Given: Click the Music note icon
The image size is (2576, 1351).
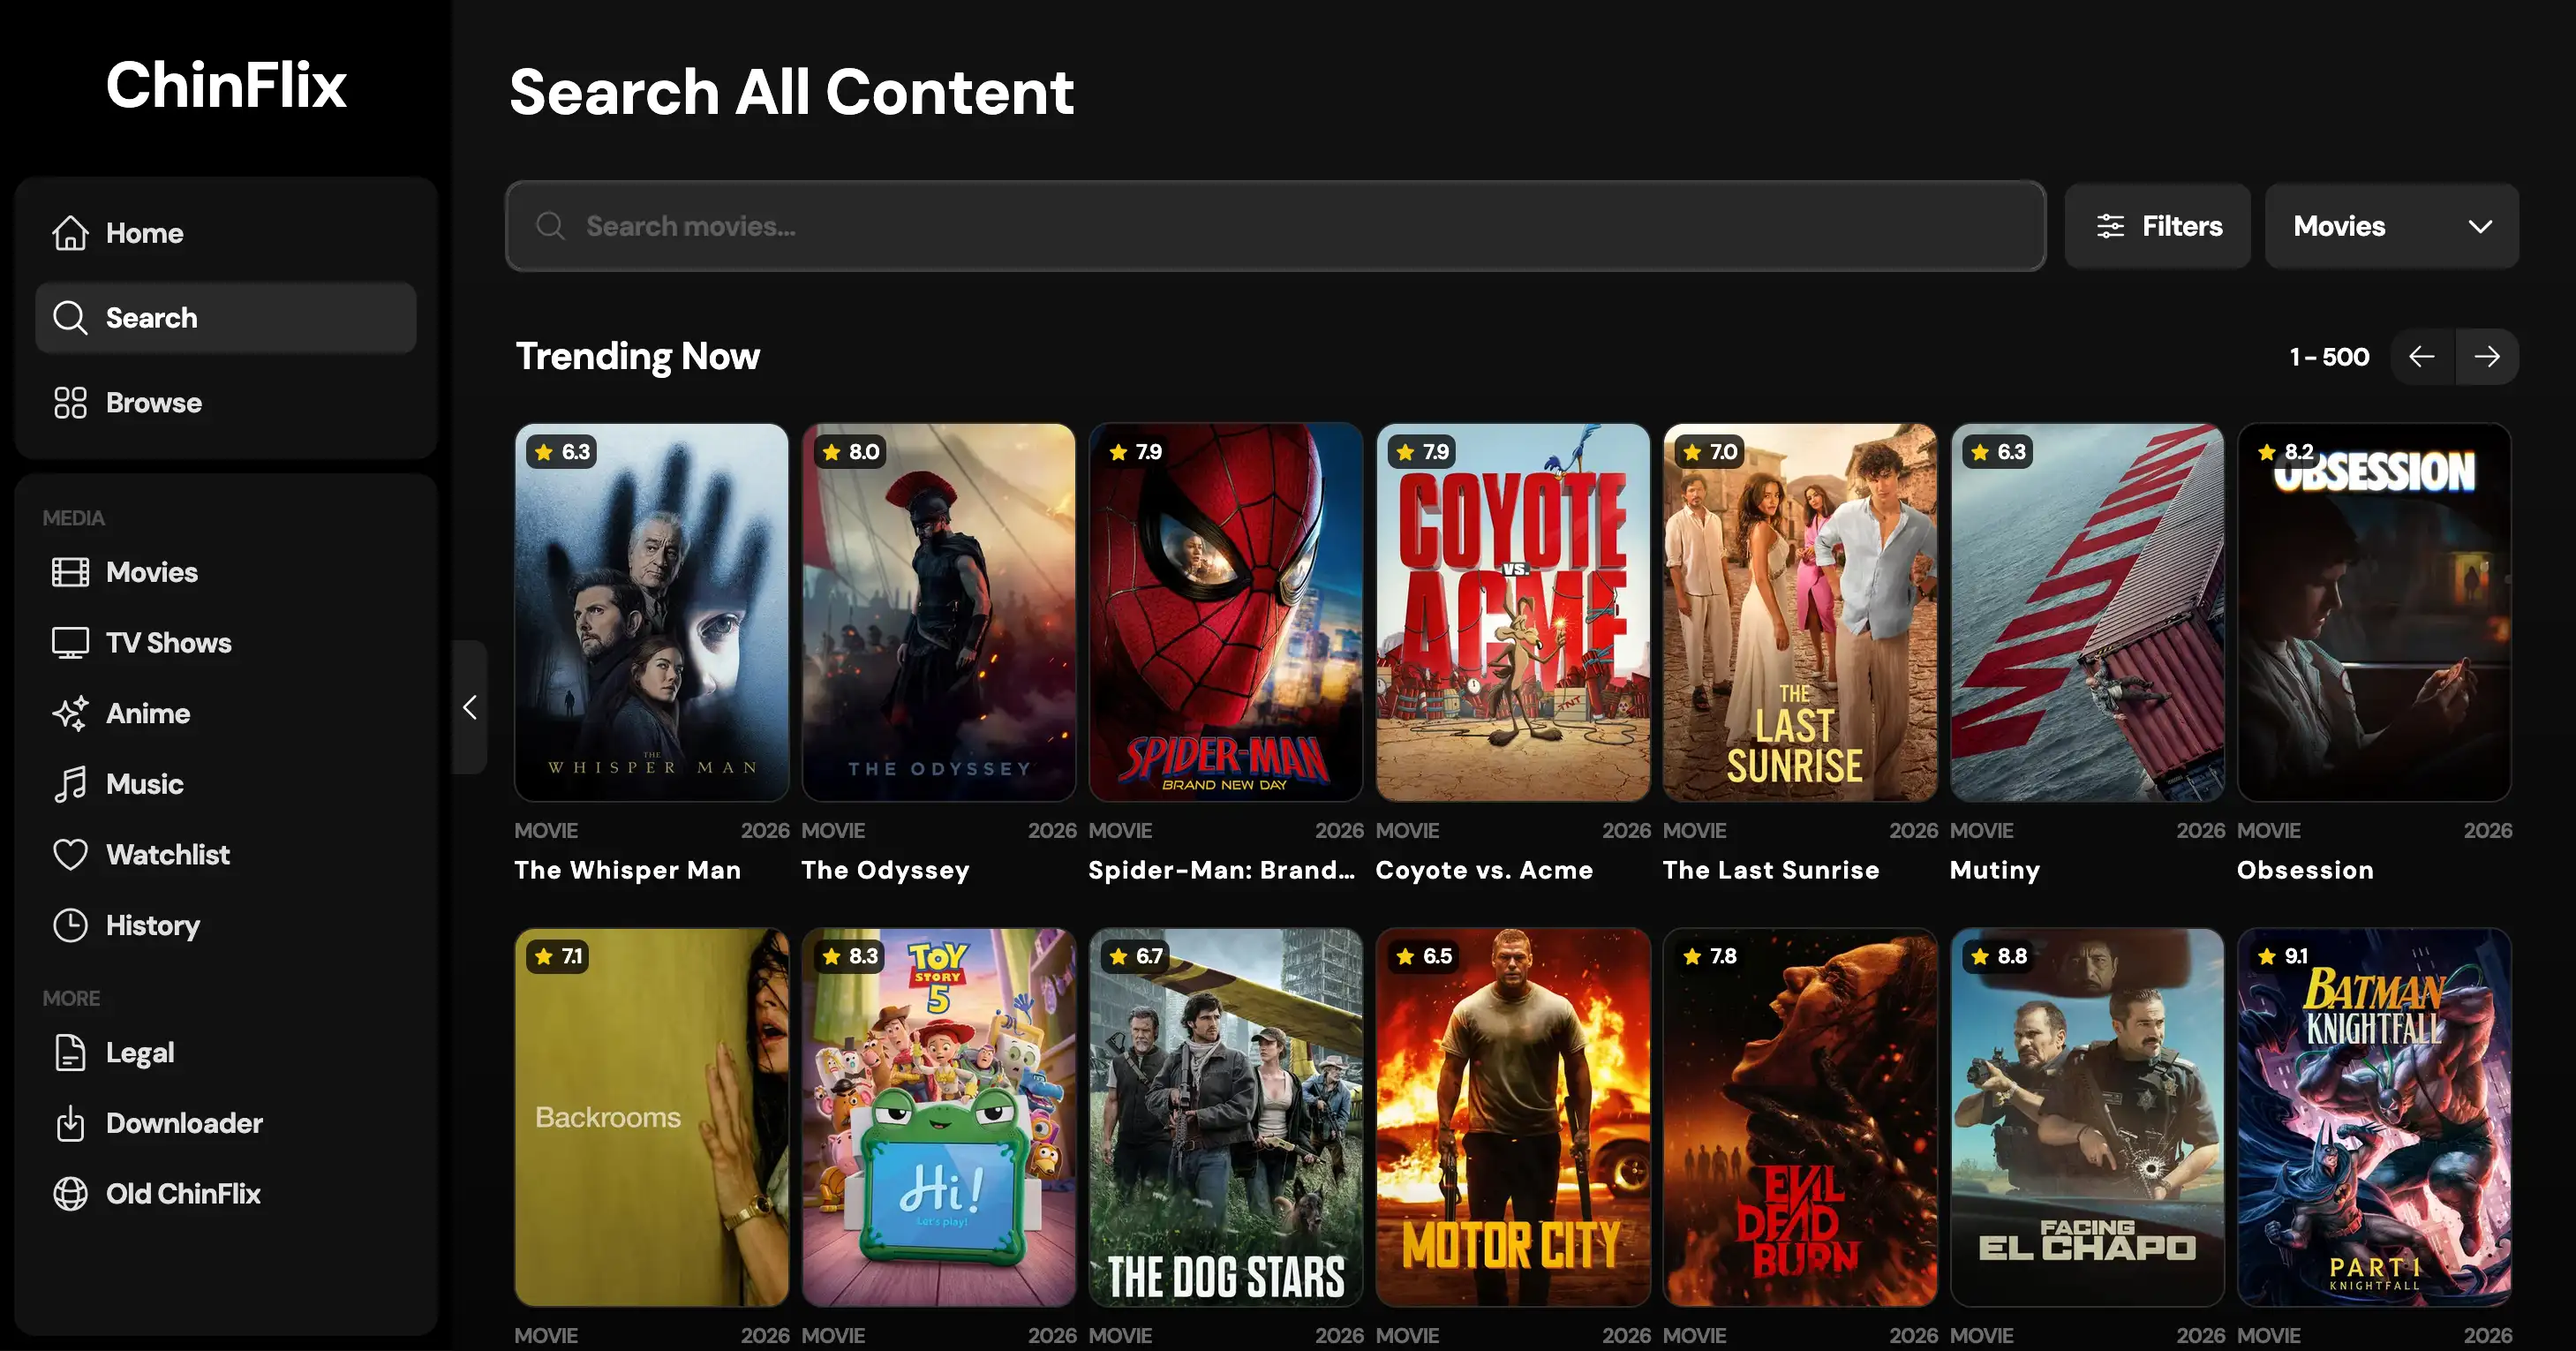Looking at the screenshot, I should [x=70, y=784].
